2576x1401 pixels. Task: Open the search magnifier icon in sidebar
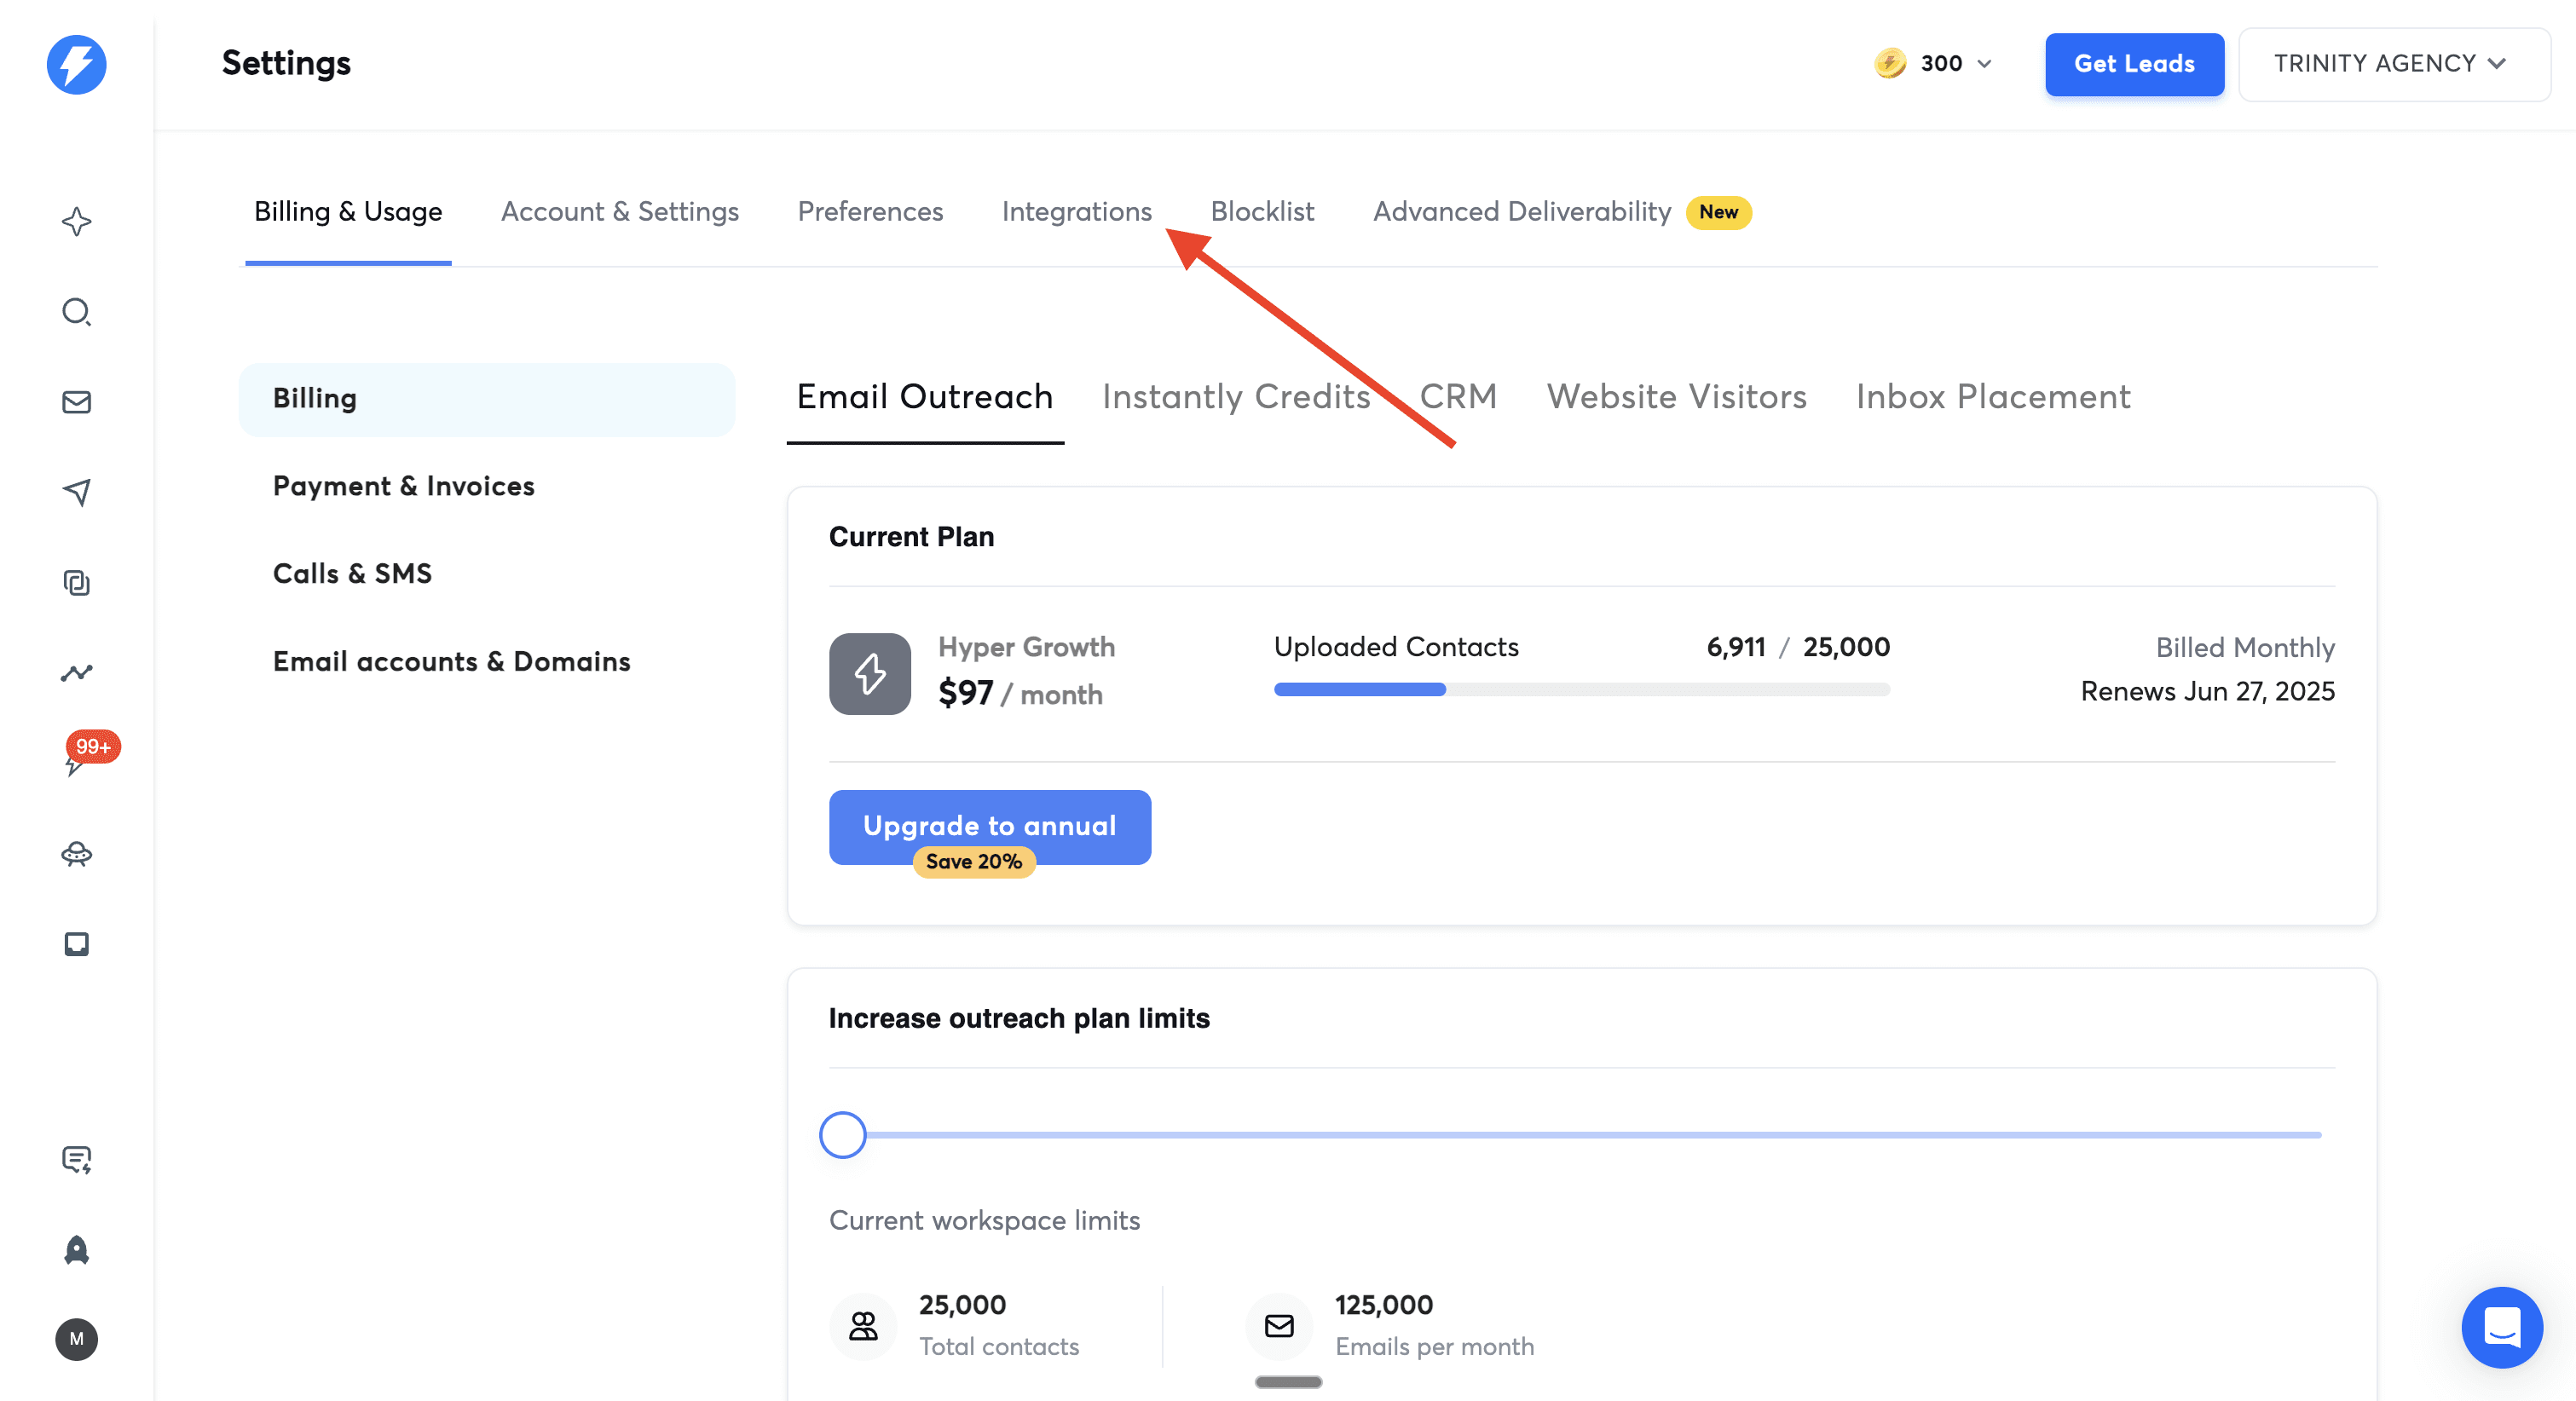pyautogui.click(x=76, y=312)
